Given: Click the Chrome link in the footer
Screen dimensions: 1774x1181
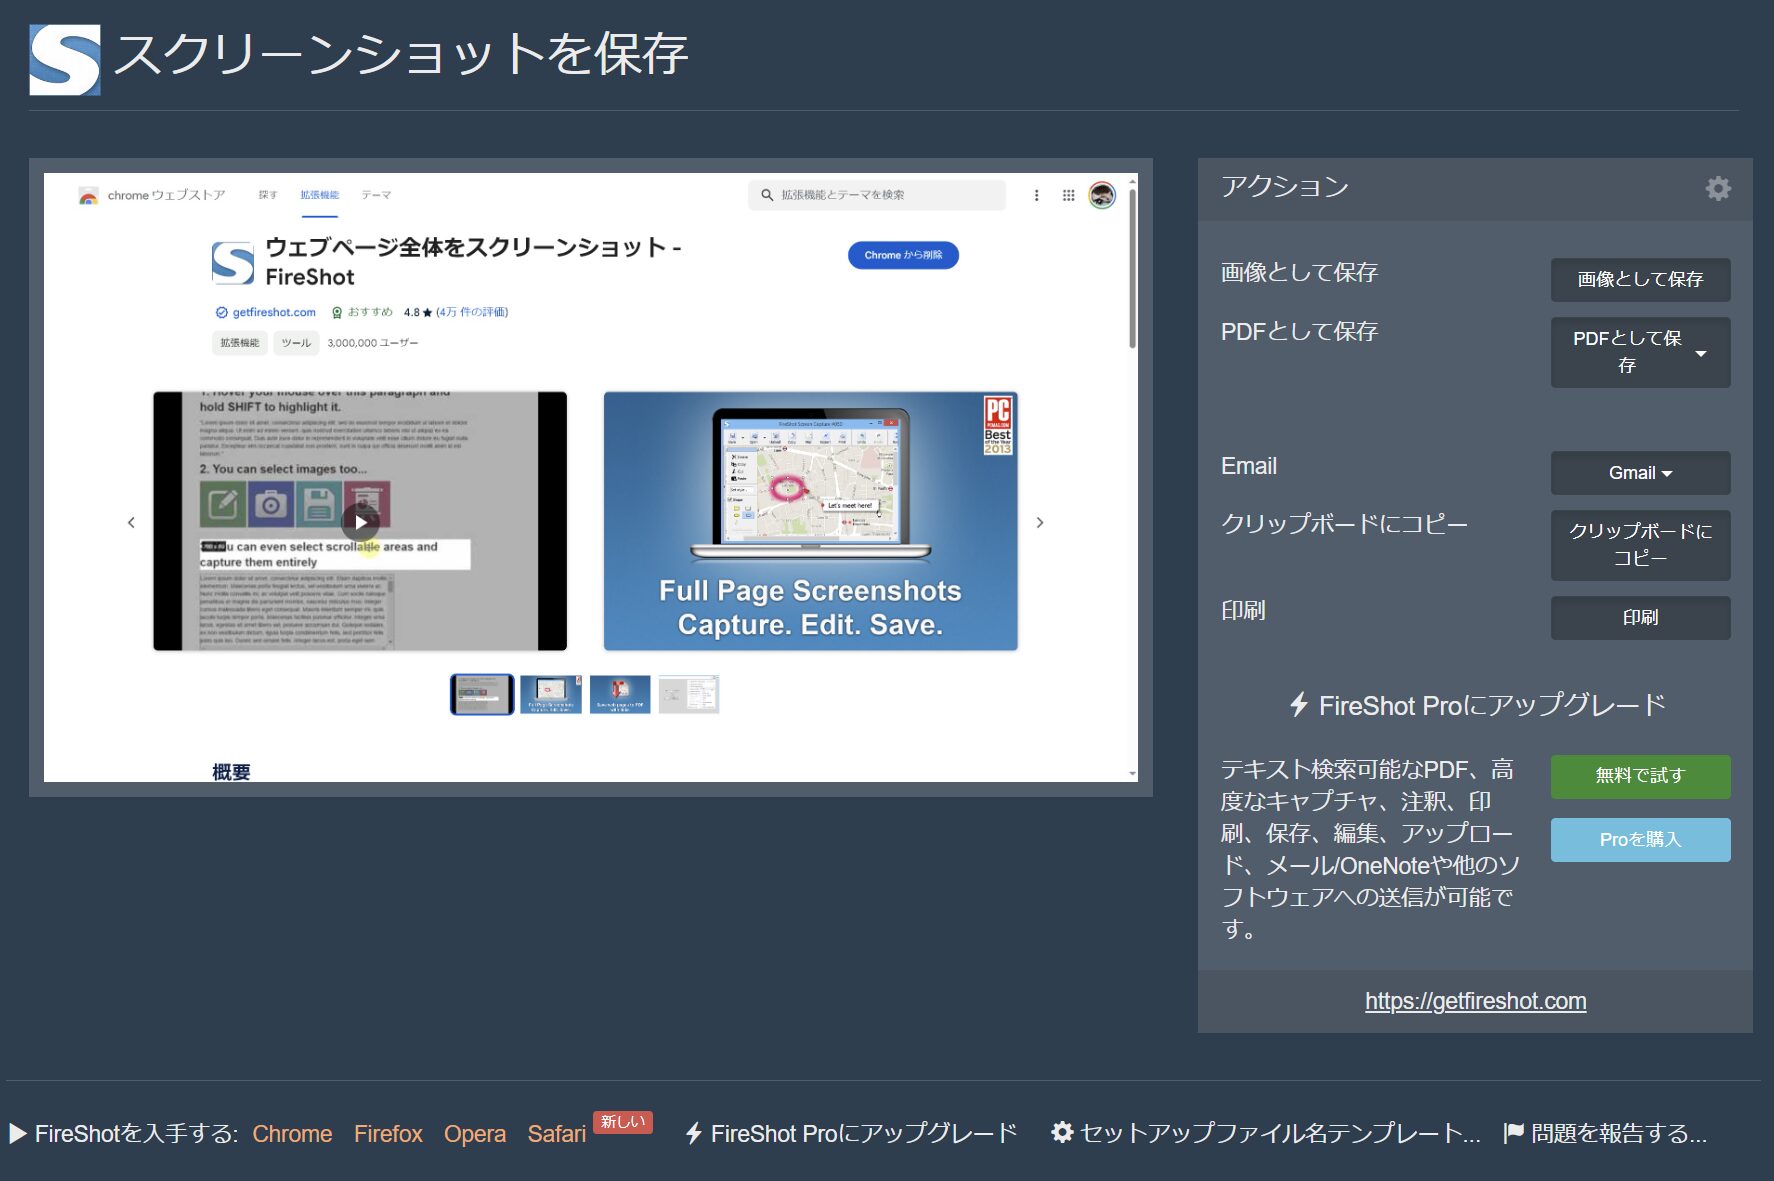Looking at the screenshot, I should point(292,1134).
